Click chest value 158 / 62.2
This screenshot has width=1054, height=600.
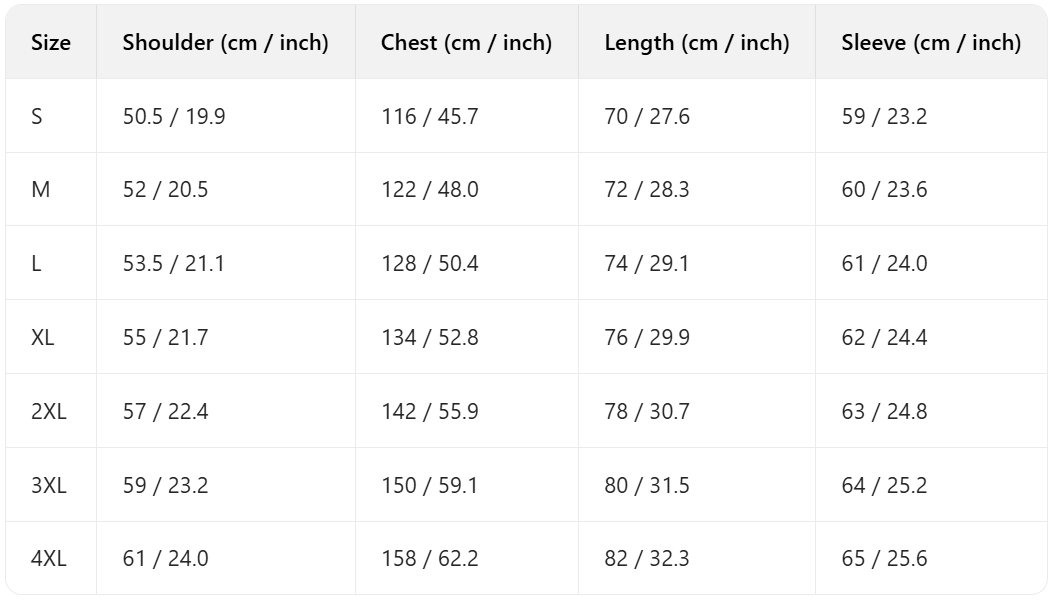coord(429,559)
